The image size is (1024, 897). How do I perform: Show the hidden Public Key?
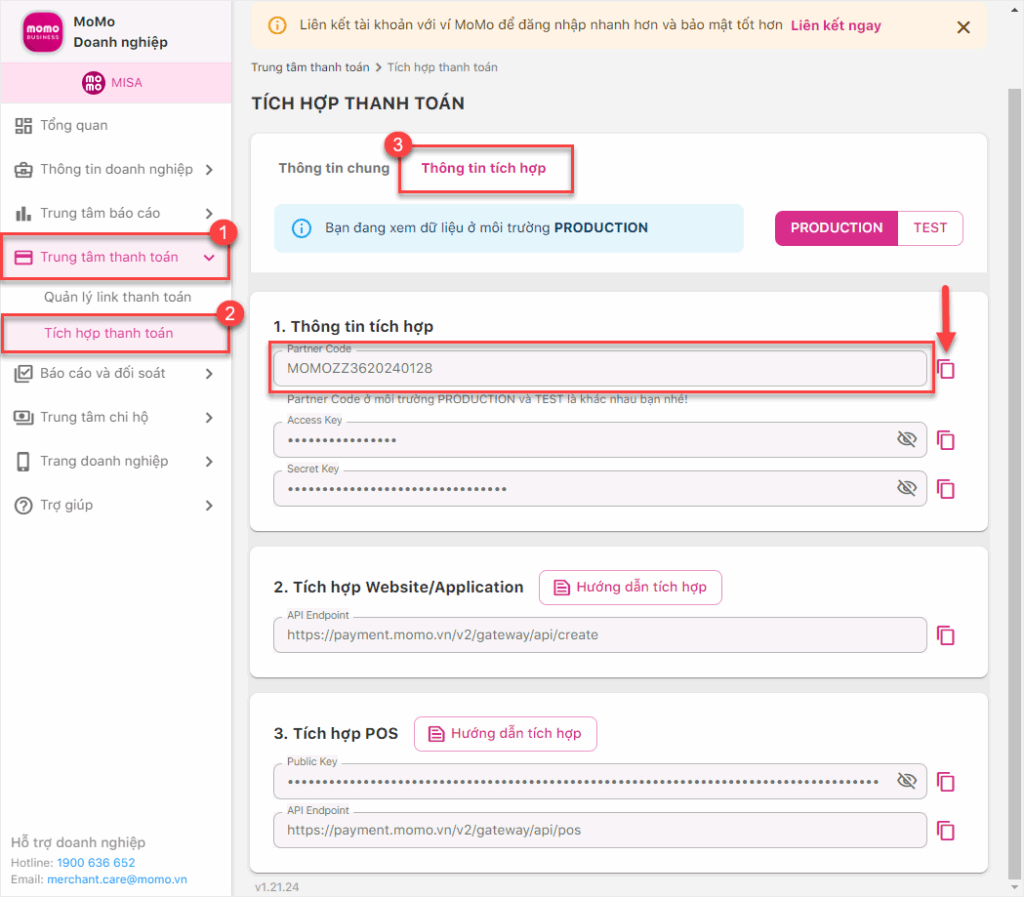[x=907, y=781]
